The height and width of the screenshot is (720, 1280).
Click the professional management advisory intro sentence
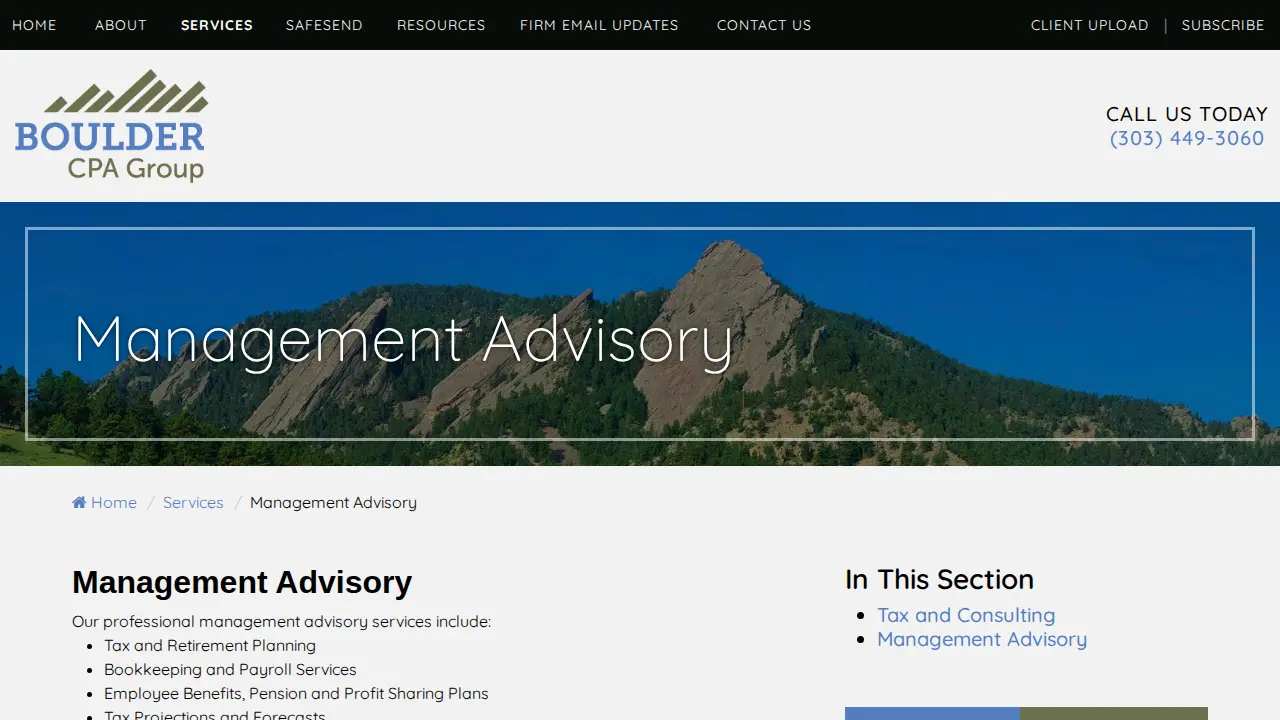pyautogui.click(x=281, y=622)
